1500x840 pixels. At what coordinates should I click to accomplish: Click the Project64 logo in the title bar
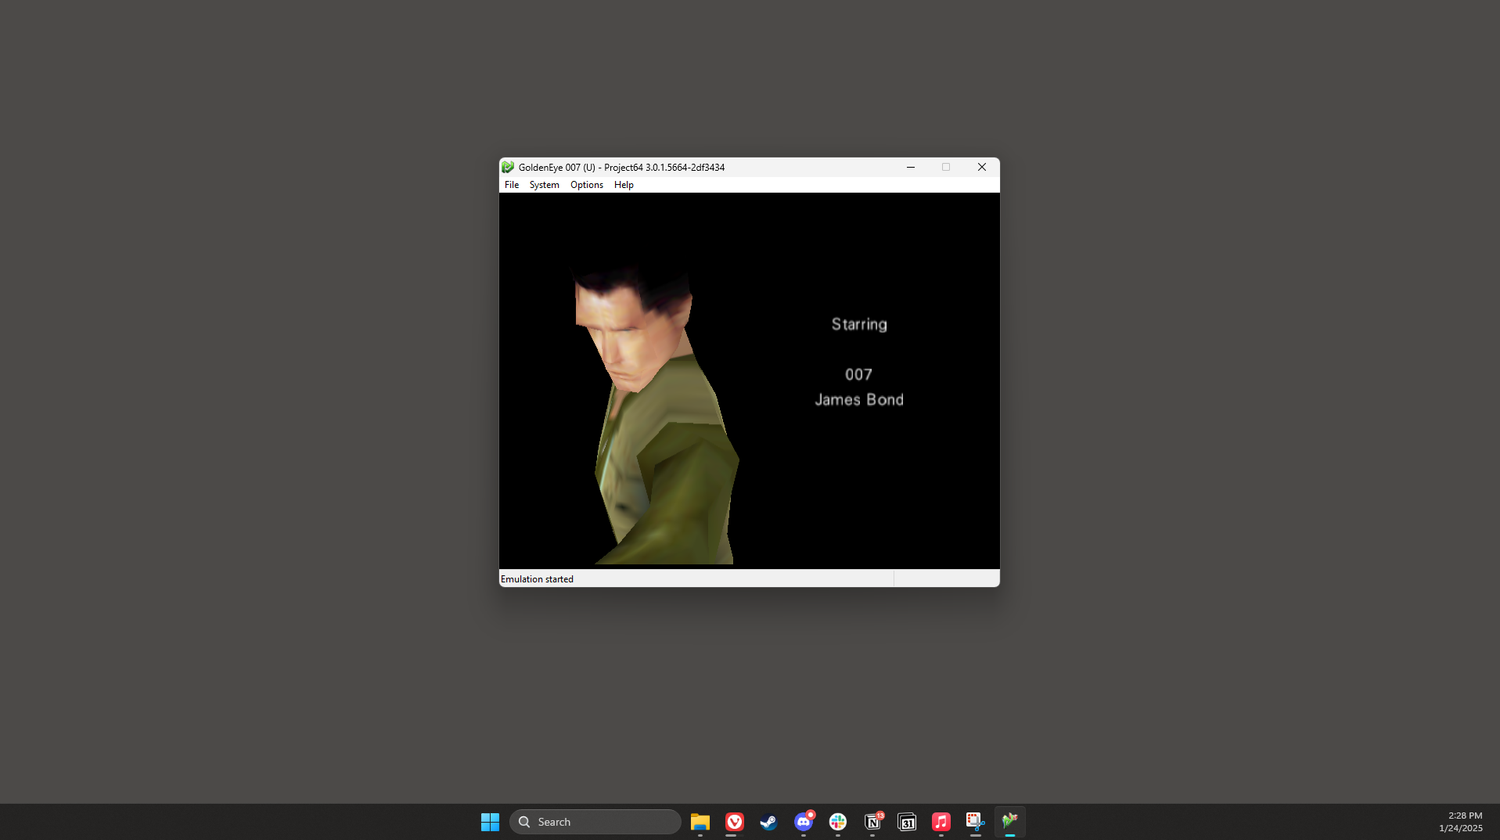coord(508,167)
